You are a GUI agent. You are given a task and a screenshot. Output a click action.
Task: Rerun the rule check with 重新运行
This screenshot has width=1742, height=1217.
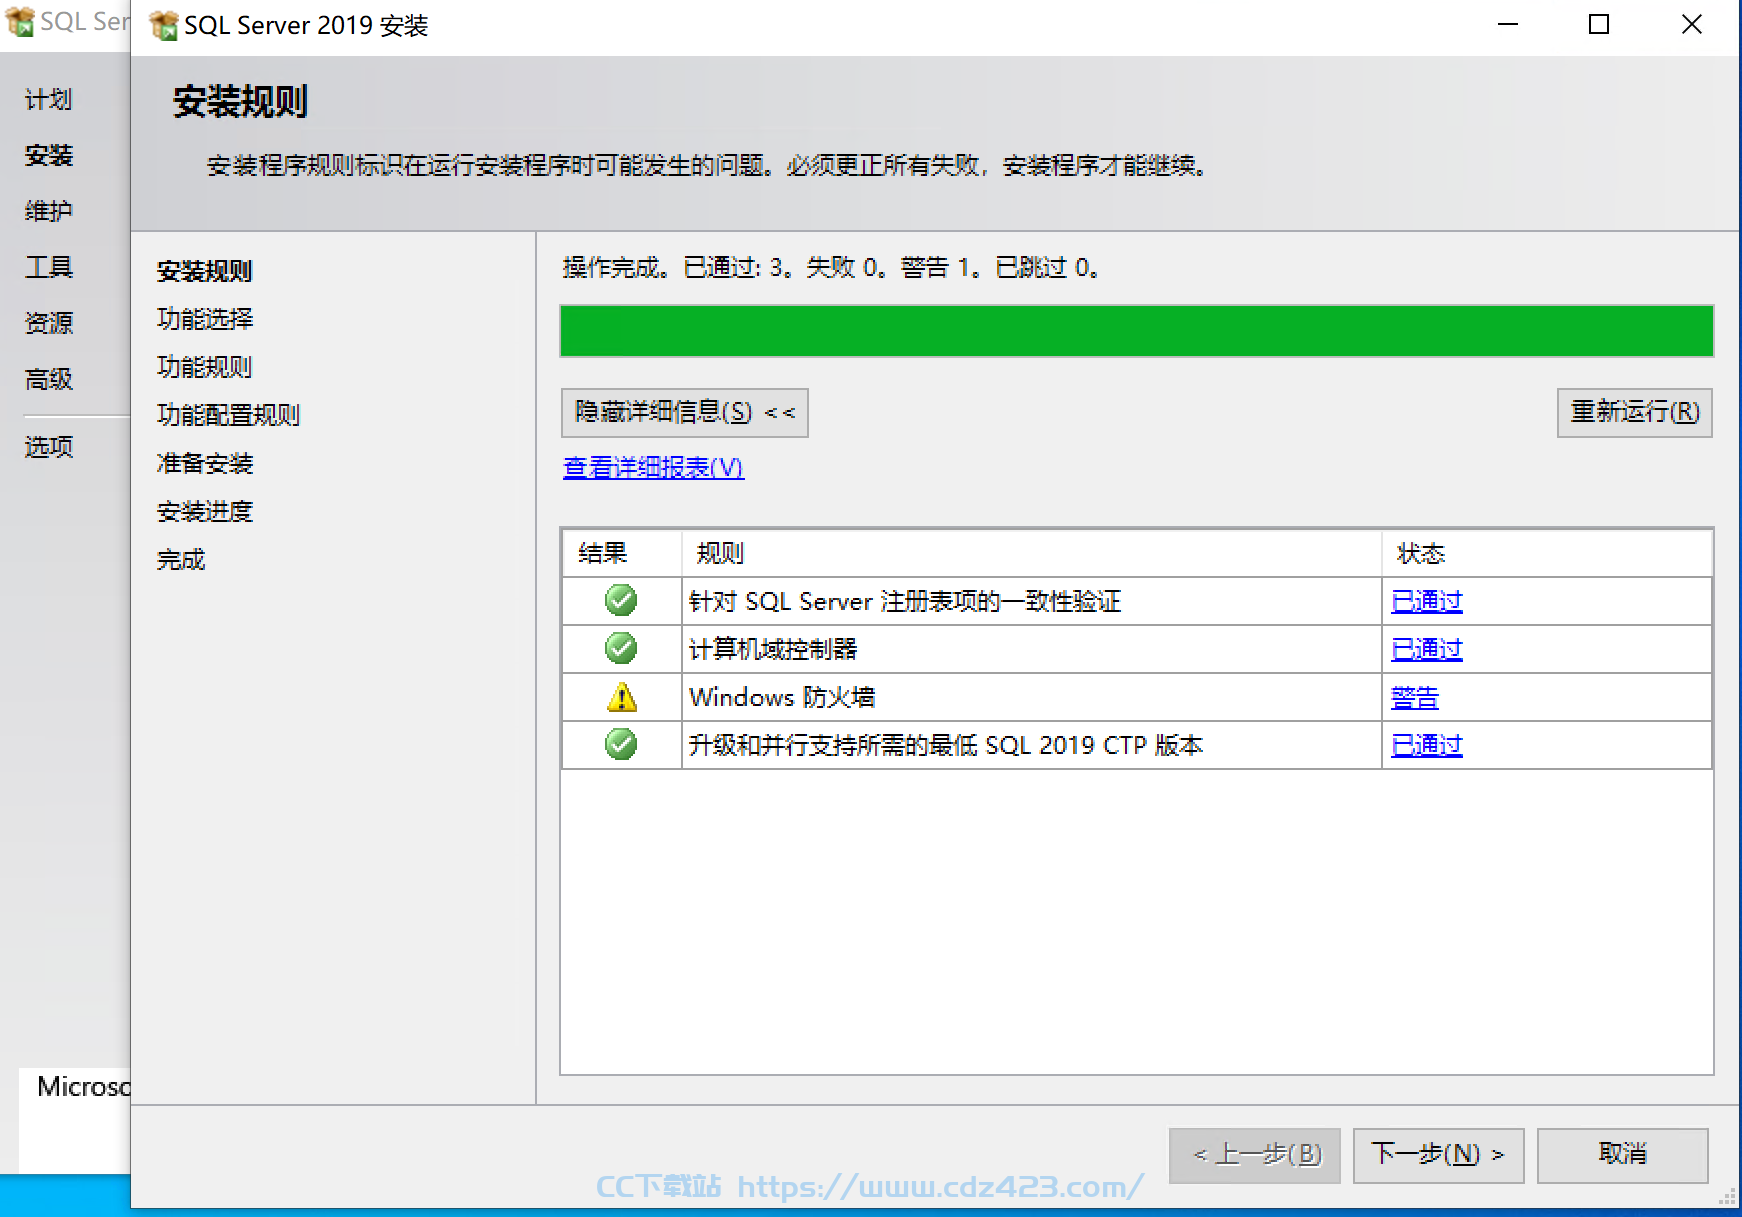tap(1635, 412)
